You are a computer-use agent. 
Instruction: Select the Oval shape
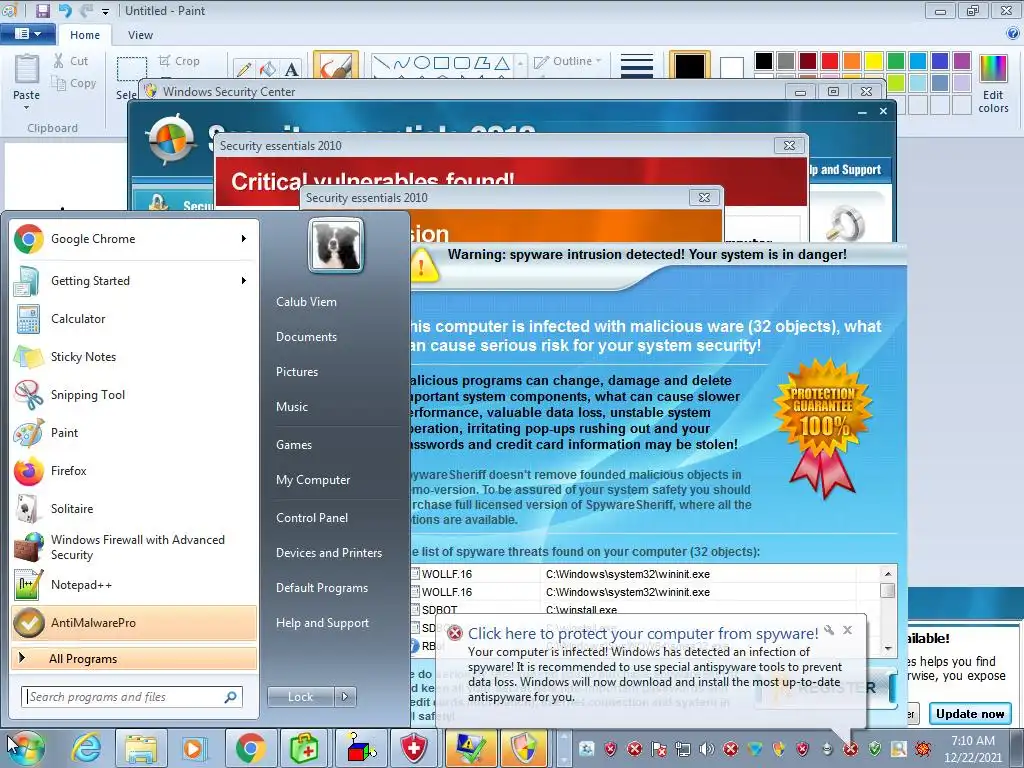point(422,63)
